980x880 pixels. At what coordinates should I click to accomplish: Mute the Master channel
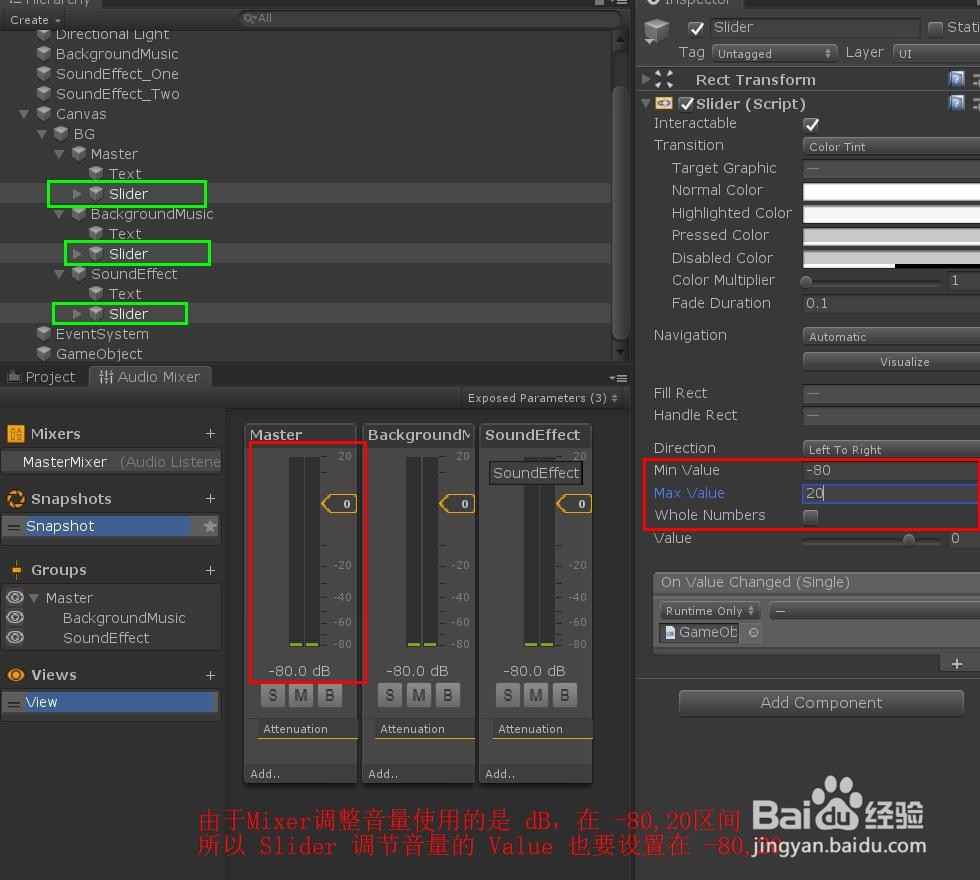(x=301, y=695)
